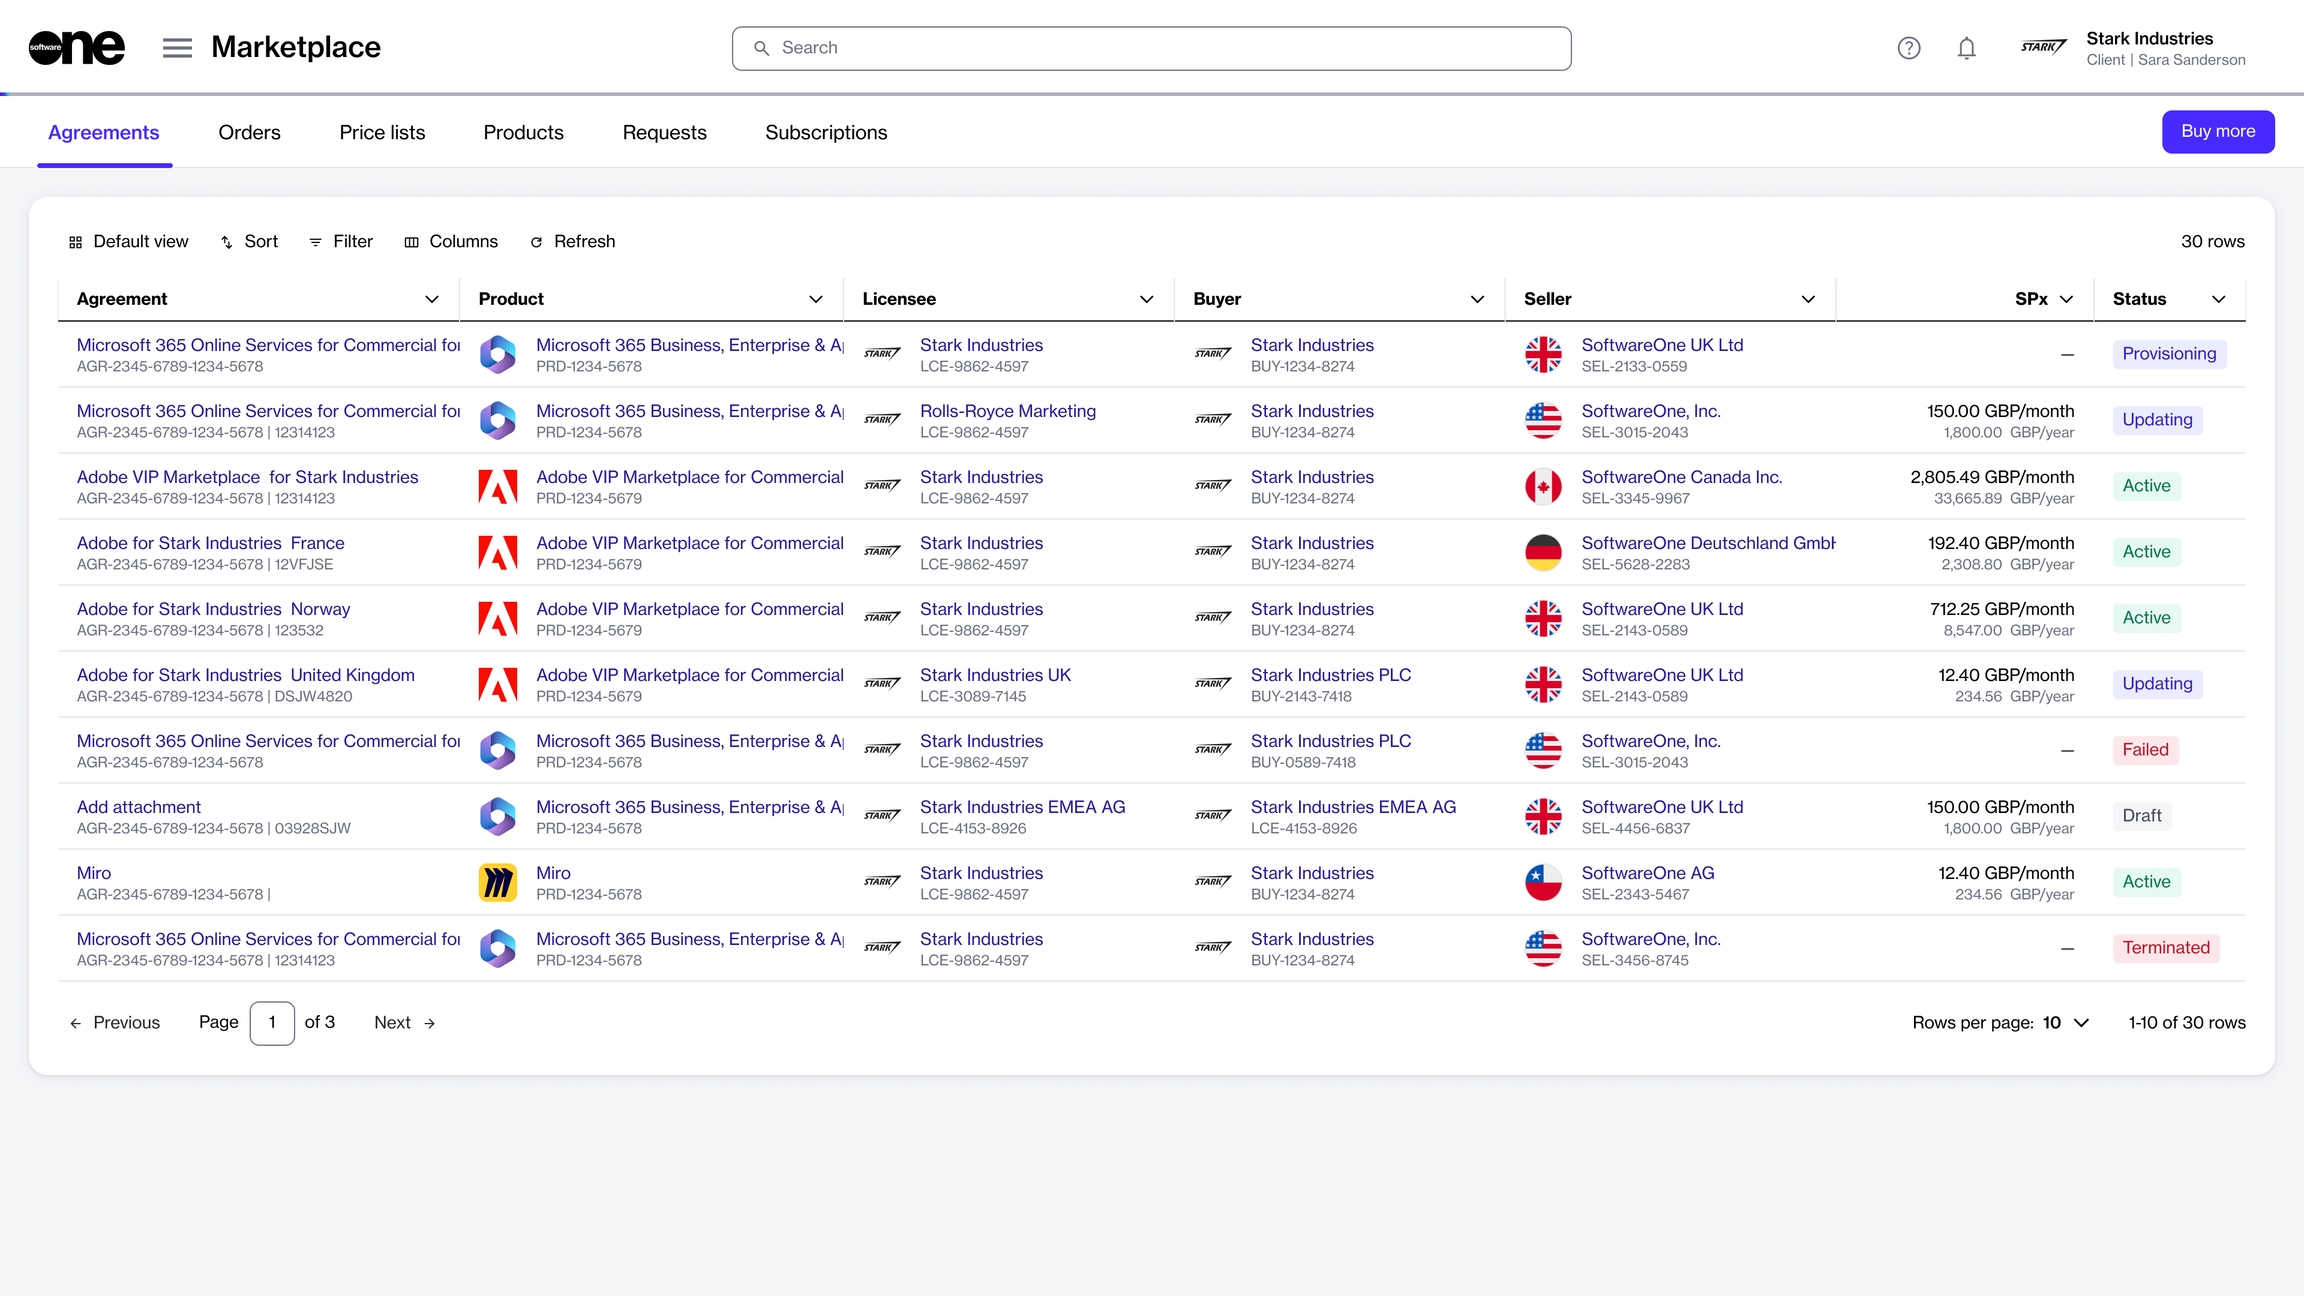Click the help question mark icon

1908,48
